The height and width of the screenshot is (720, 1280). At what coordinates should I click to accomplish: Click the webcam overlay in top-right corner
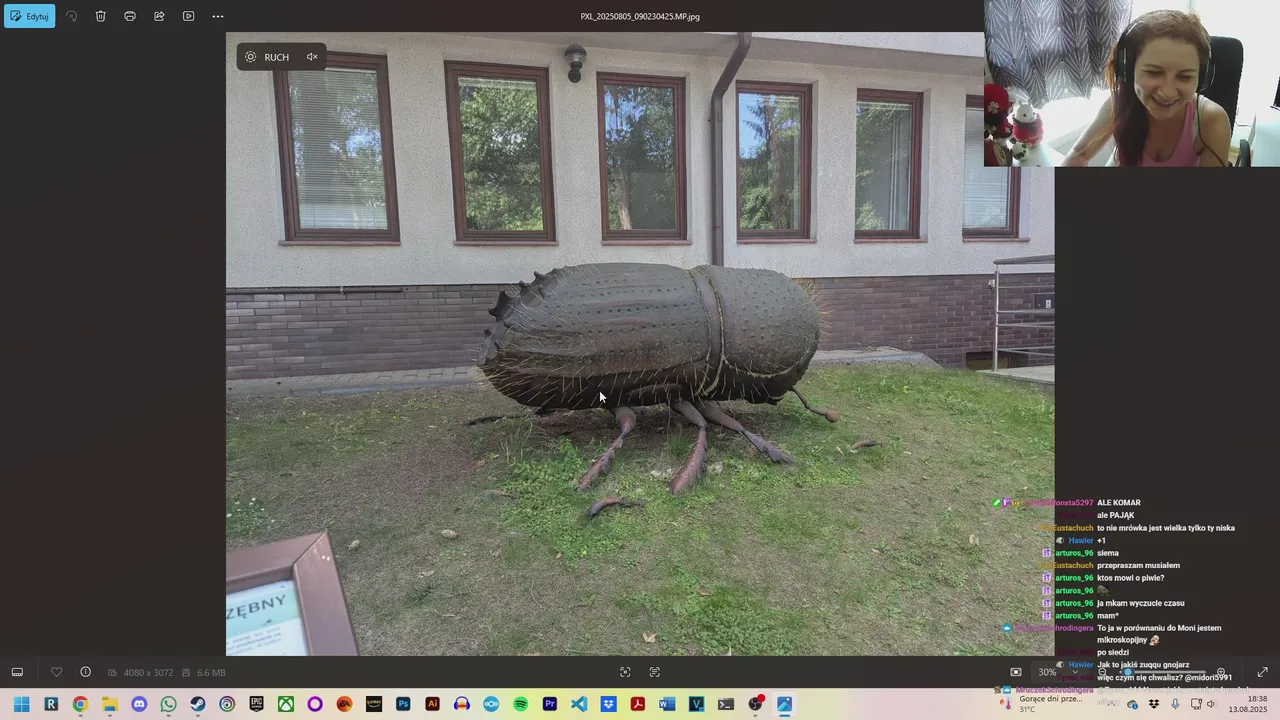(1132, 83)
